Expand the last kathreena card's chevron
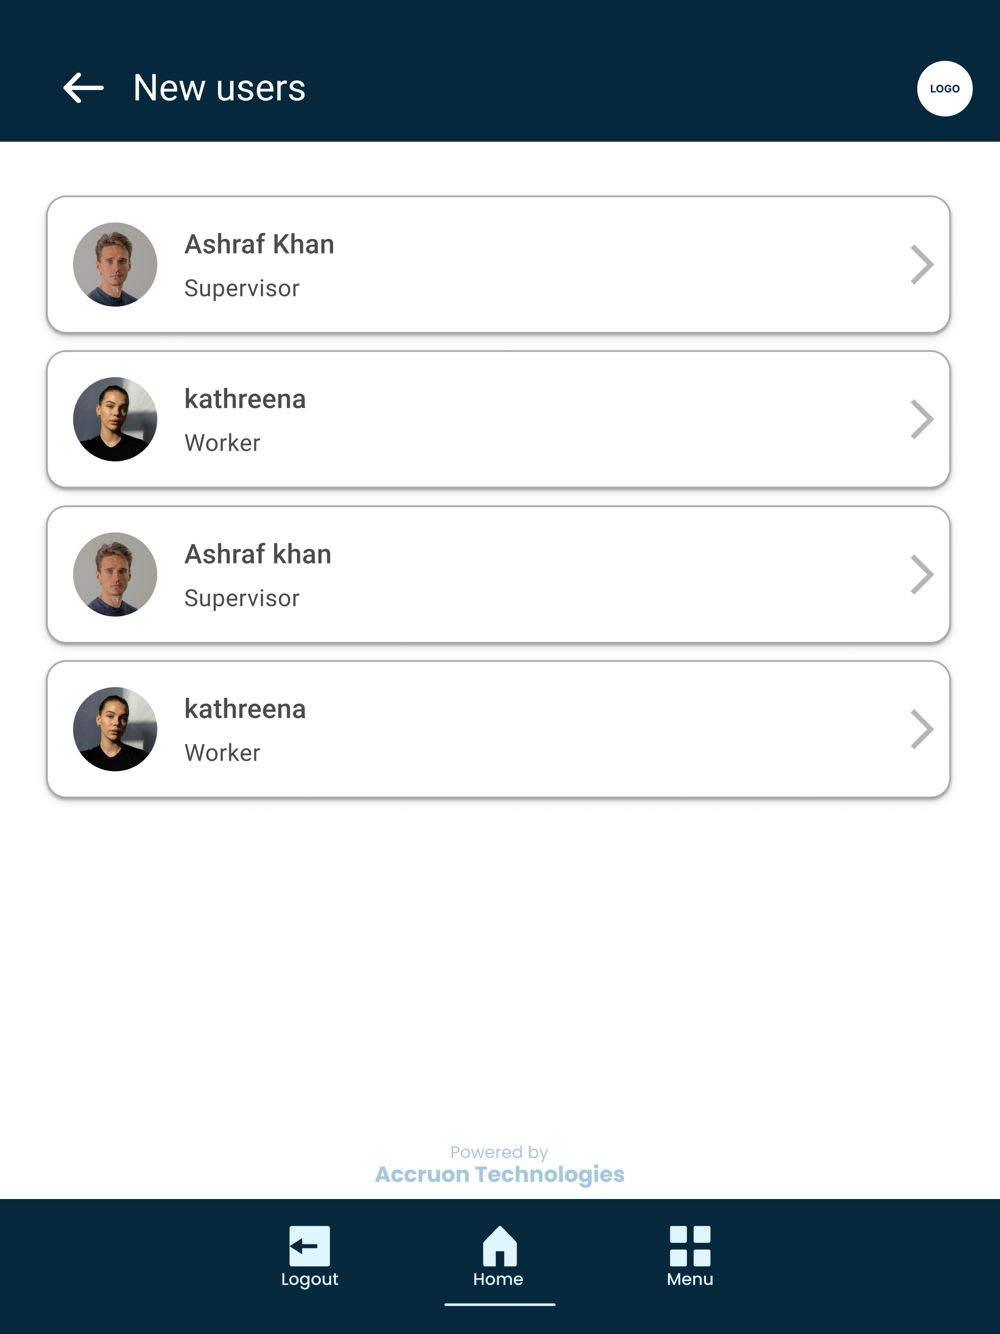1000x1334 pixels. pos(921,729)
